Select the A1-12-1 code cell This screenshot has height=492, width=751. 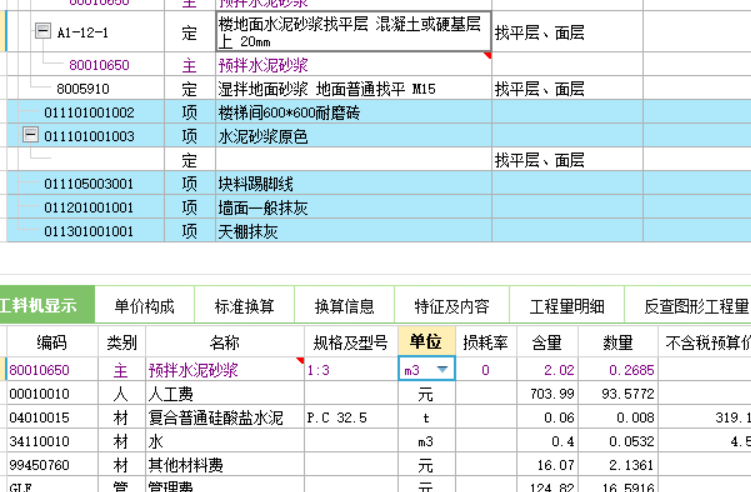click(83, 33)
